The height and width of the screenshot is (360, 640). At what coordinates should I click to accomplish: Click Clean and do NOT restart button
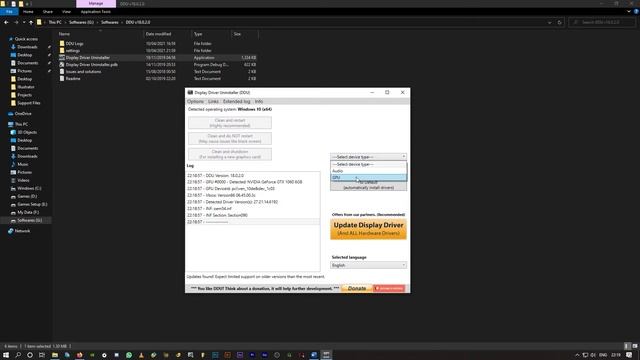click(x=230, y=138)
